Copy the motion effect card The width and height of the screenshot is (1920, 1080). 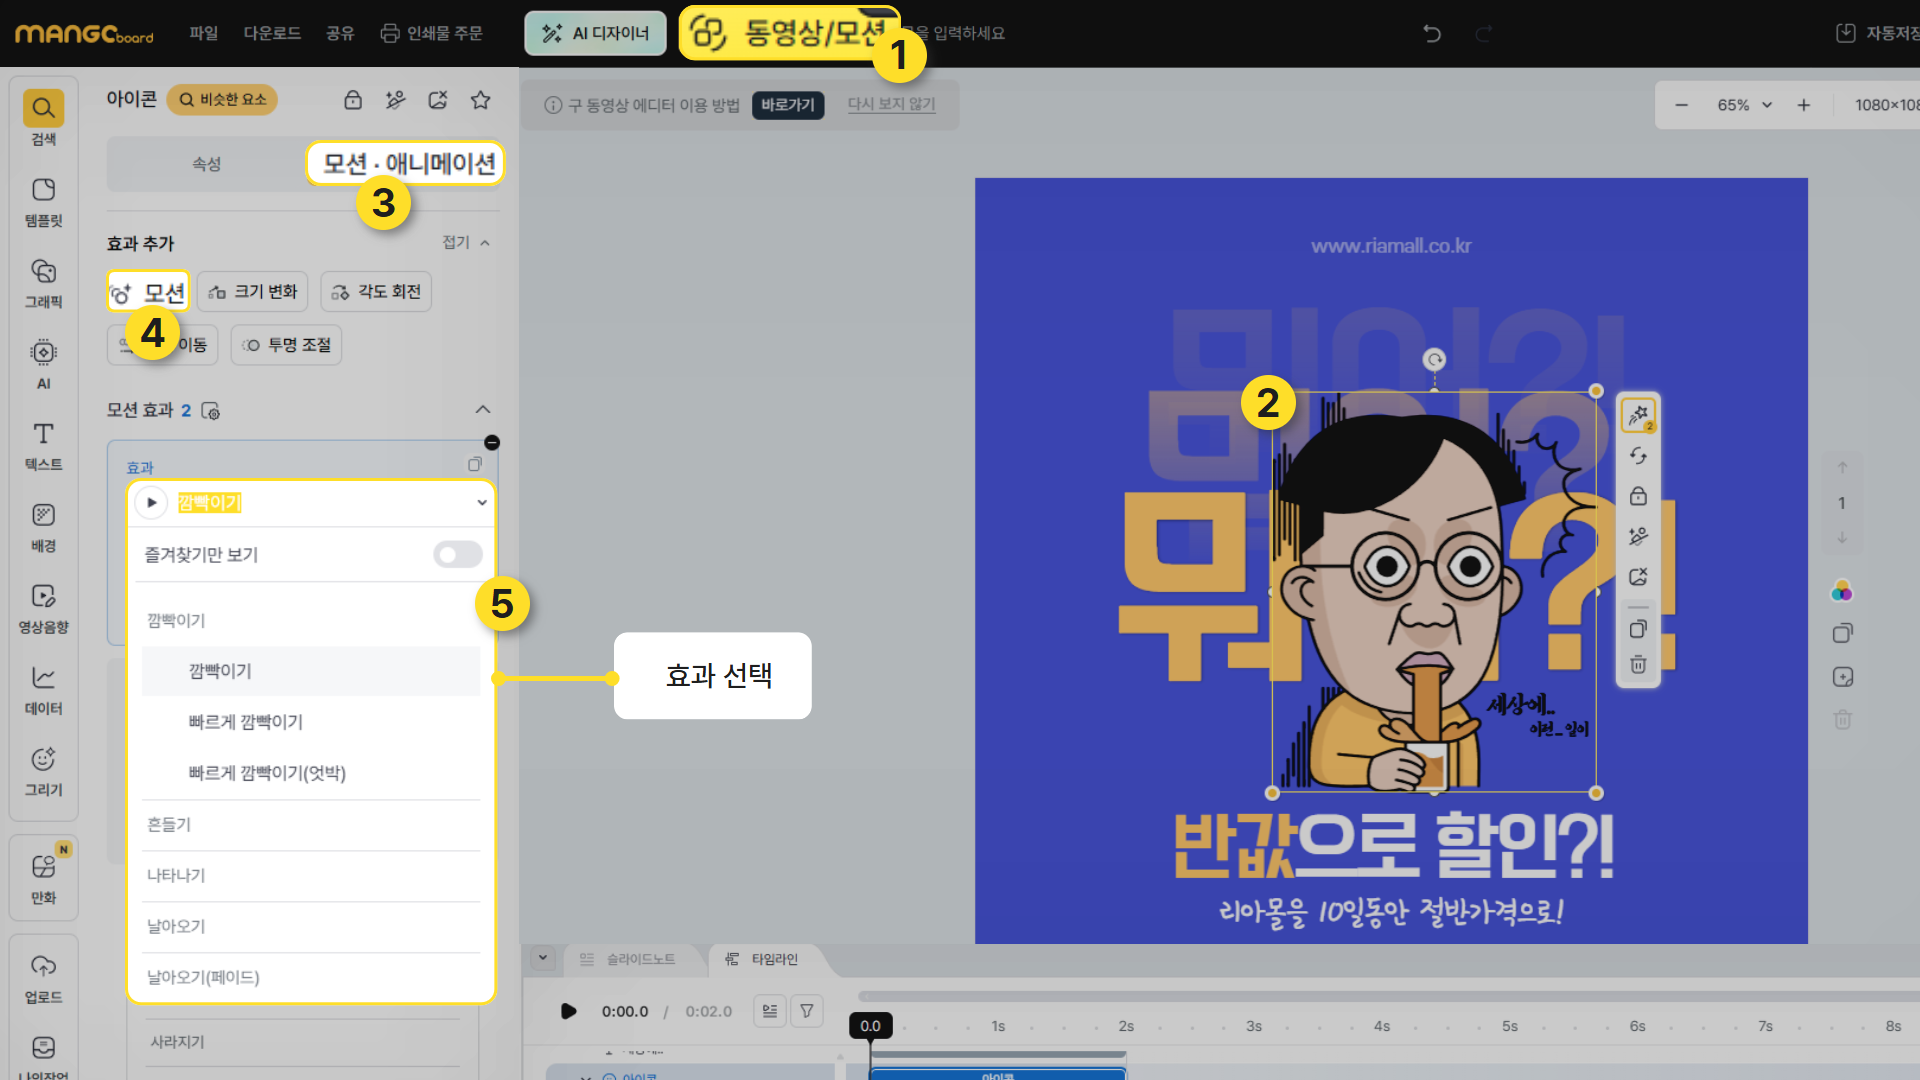coord(475,464)
